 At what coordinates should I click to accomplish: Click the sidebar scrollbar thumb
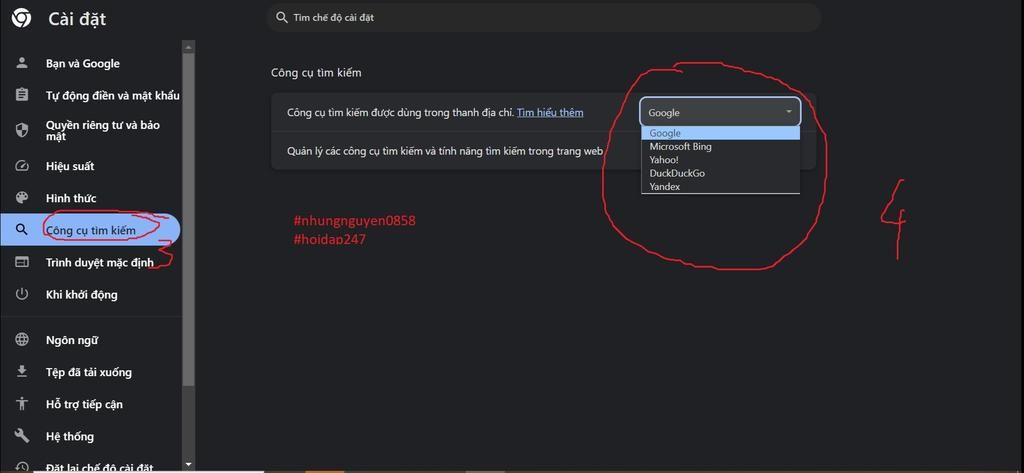(189, 220)
